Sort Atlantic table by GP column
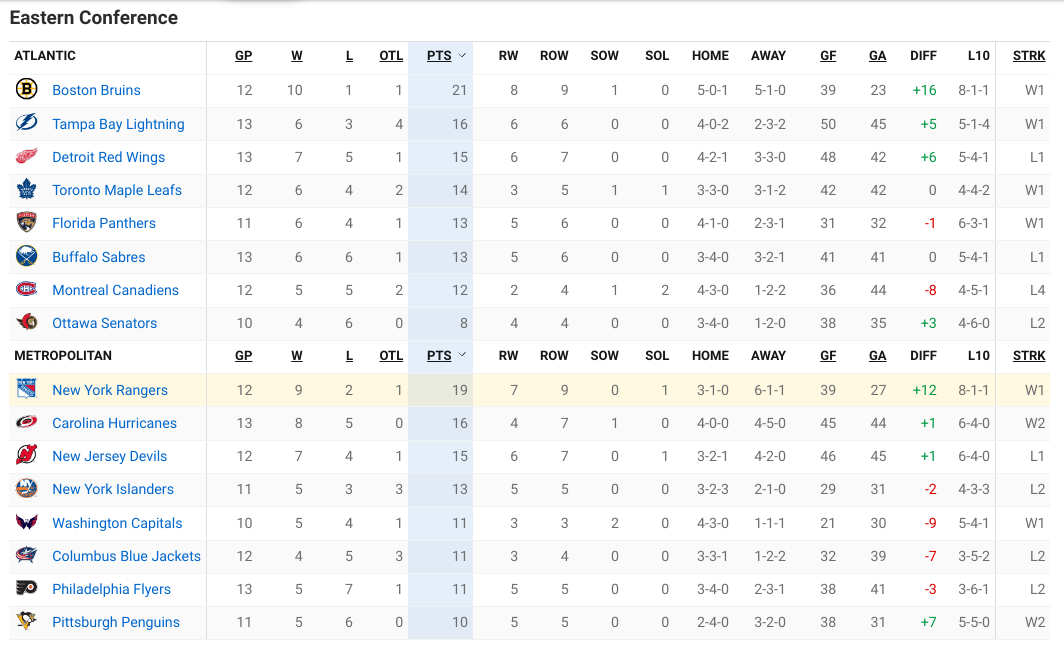 [244, 56]
